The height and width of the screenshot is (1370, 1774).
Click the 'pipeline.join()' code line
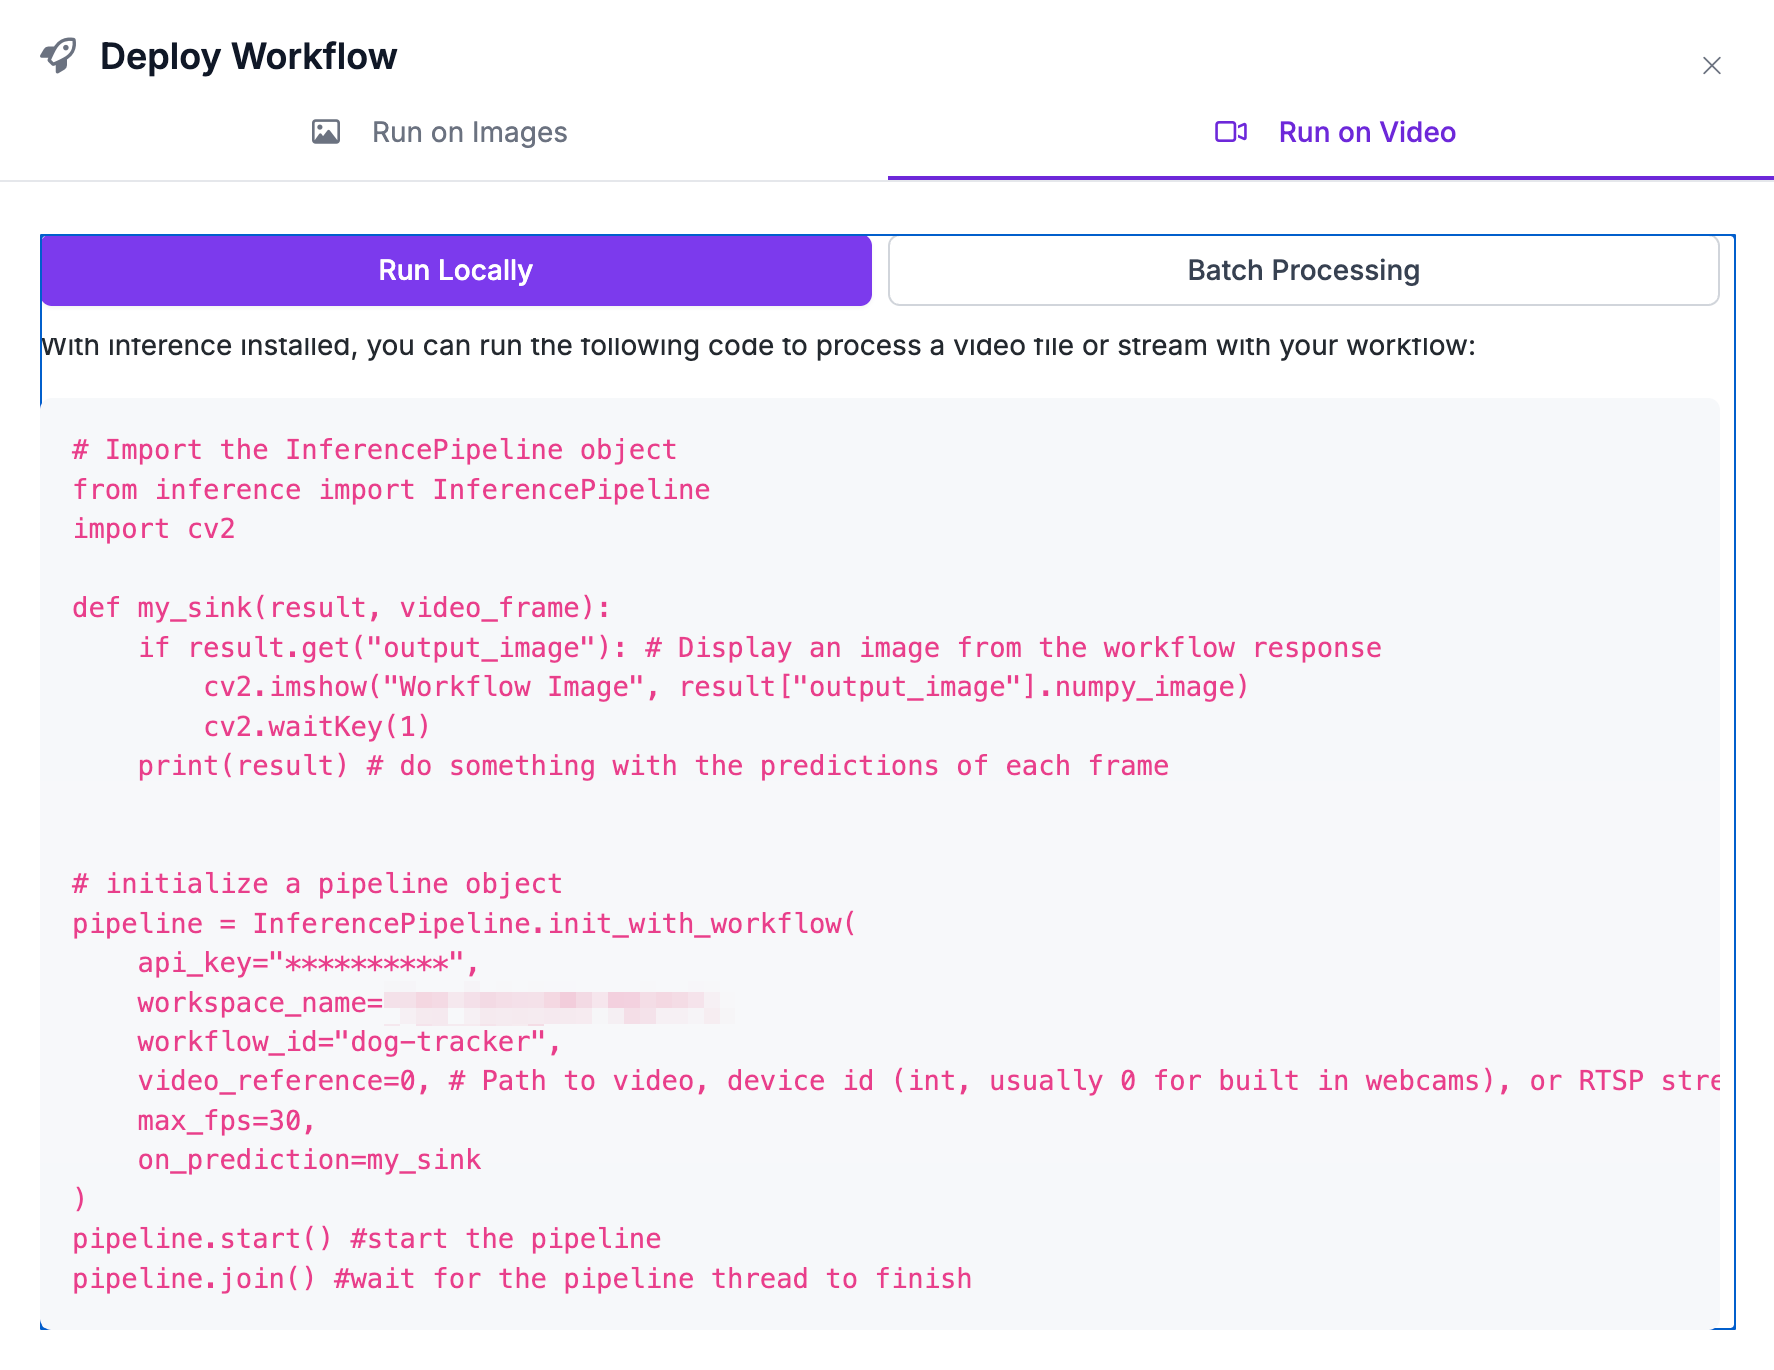tap(522, 1279)
